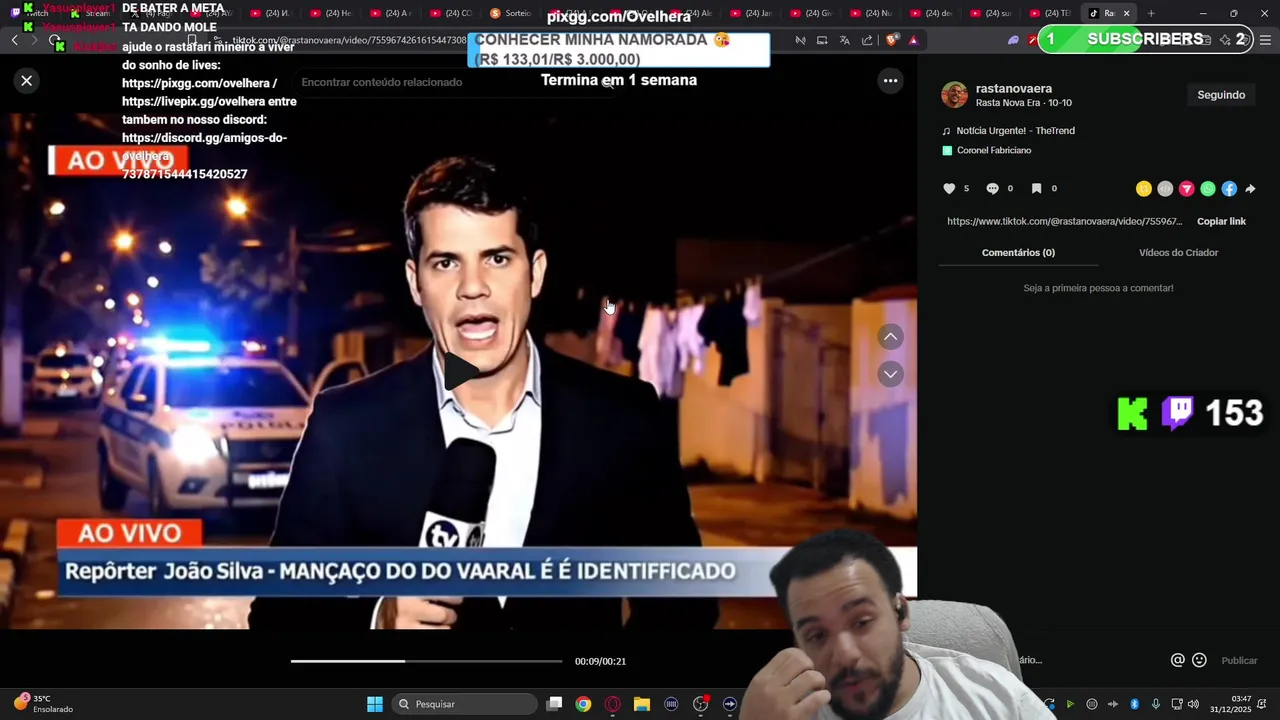This screenshot has height=720, width=1280.
Task: Go to previous video with up chevron
Action: (x=890, y=337)
